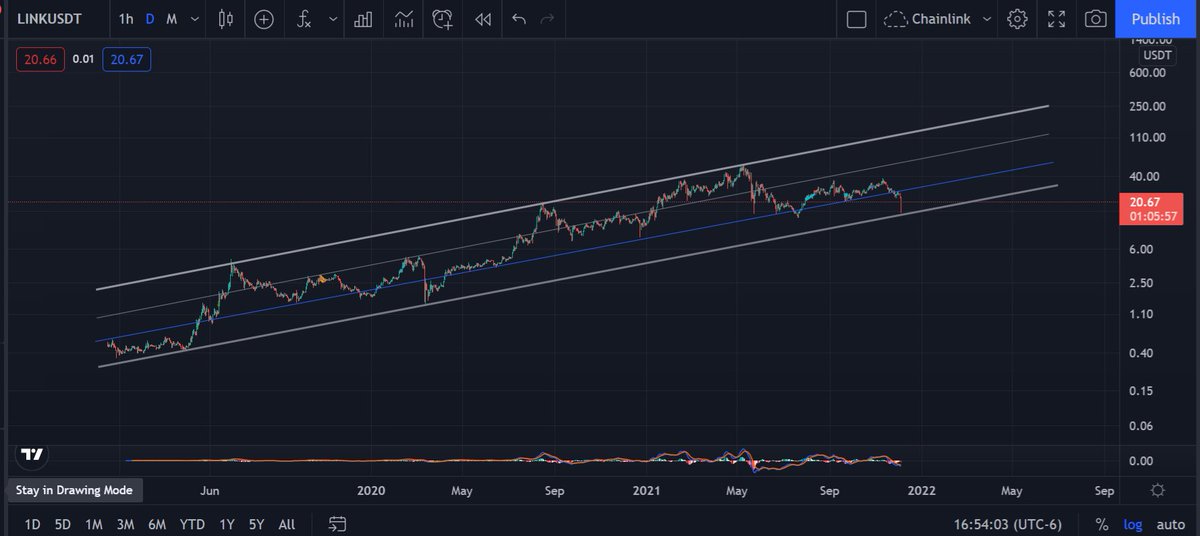Image resolution: width=1200 pixels, height=536 pixels.
Task: Click the TradingView logo on the chart
Action: click(x=33, y=455)
